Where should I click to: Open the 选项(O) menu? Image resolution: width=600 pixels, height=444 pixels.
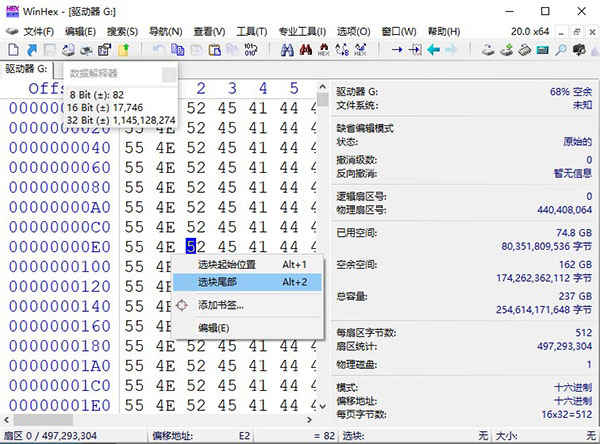[x=354, y=31]
